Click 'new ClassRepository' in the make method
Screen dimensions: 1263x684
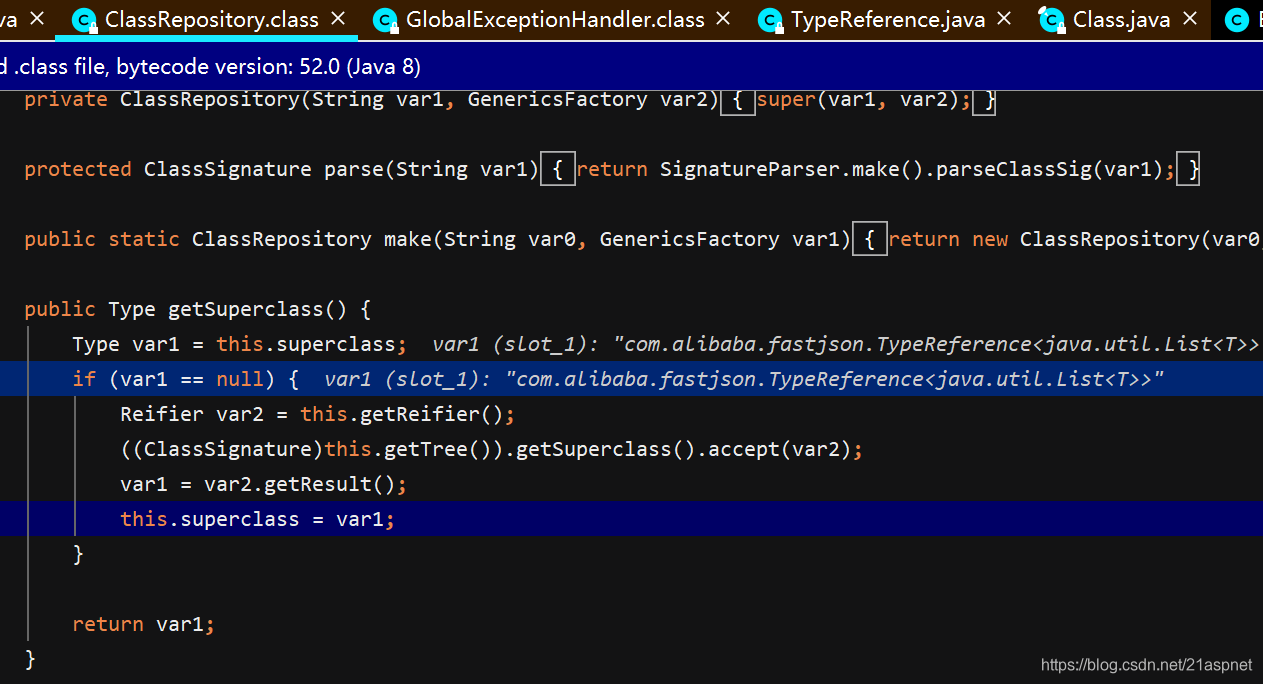click(x=1084, y=240)
